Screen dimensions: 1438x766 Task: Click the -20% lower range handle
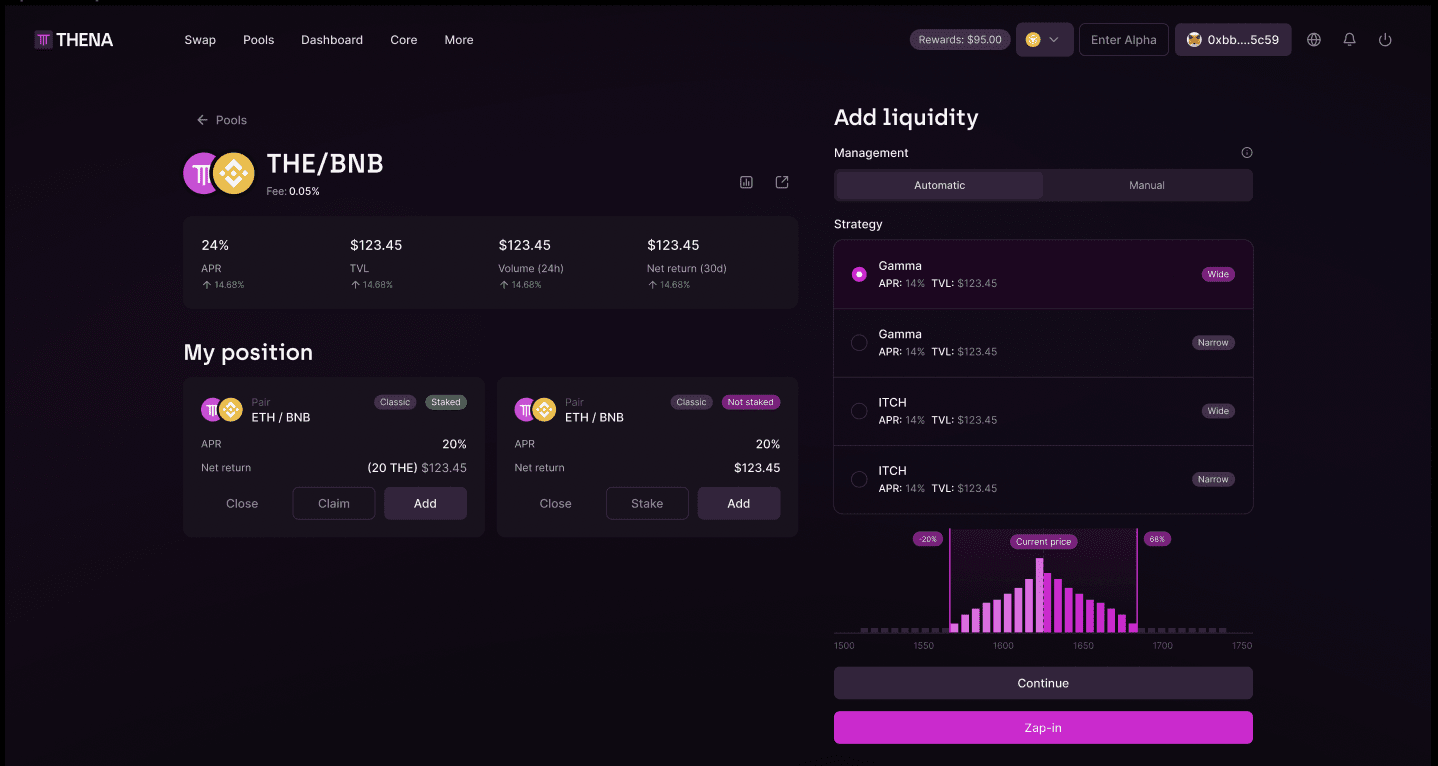928,539
